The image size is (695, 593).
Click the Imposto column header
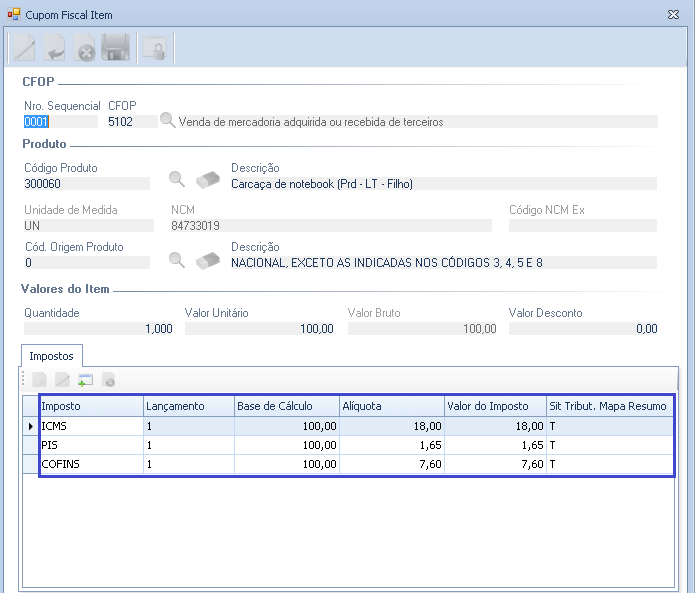coord(90,406)
